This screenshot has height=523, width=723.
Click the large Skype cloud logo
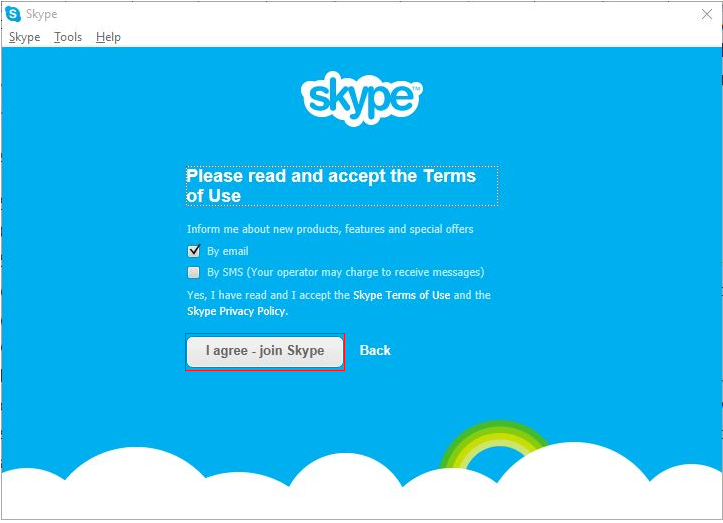click(362, 98)
